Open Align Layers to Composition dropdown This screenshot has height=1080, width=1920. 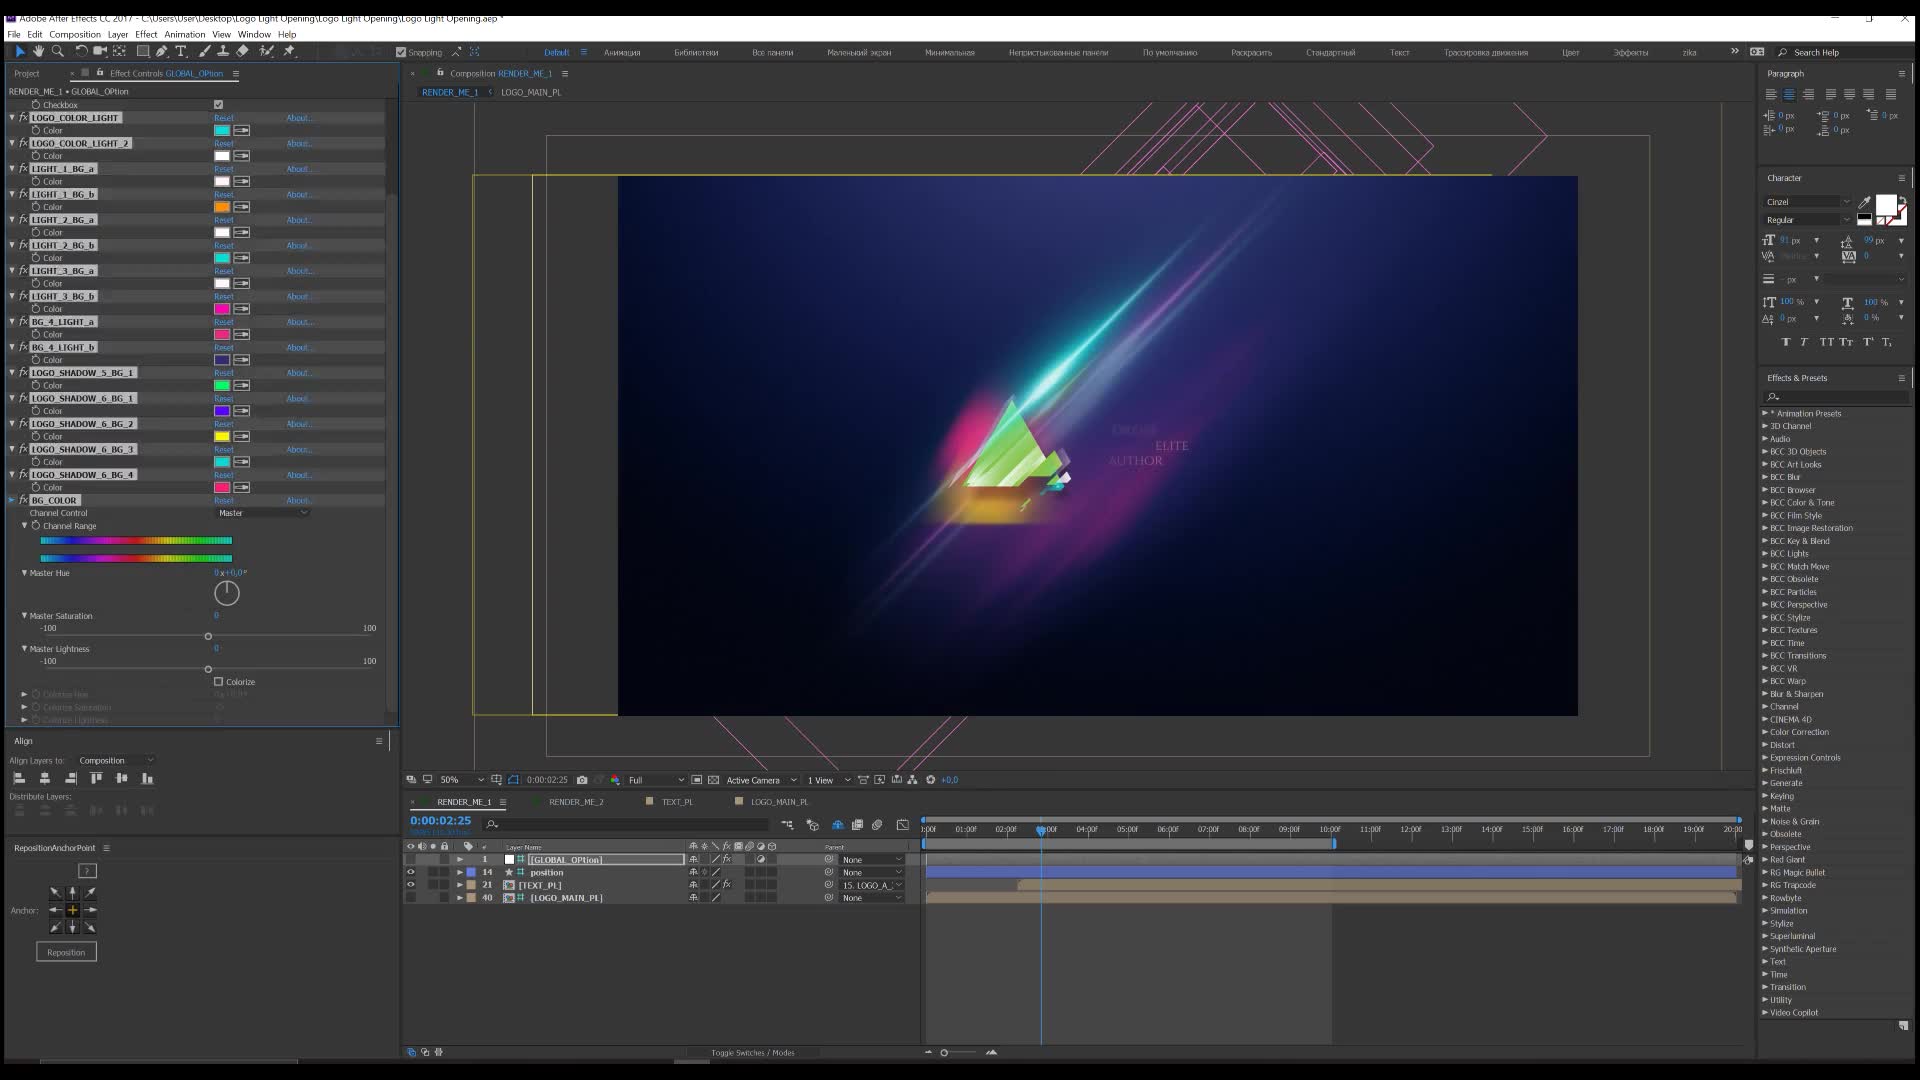[x=116, y=760]
